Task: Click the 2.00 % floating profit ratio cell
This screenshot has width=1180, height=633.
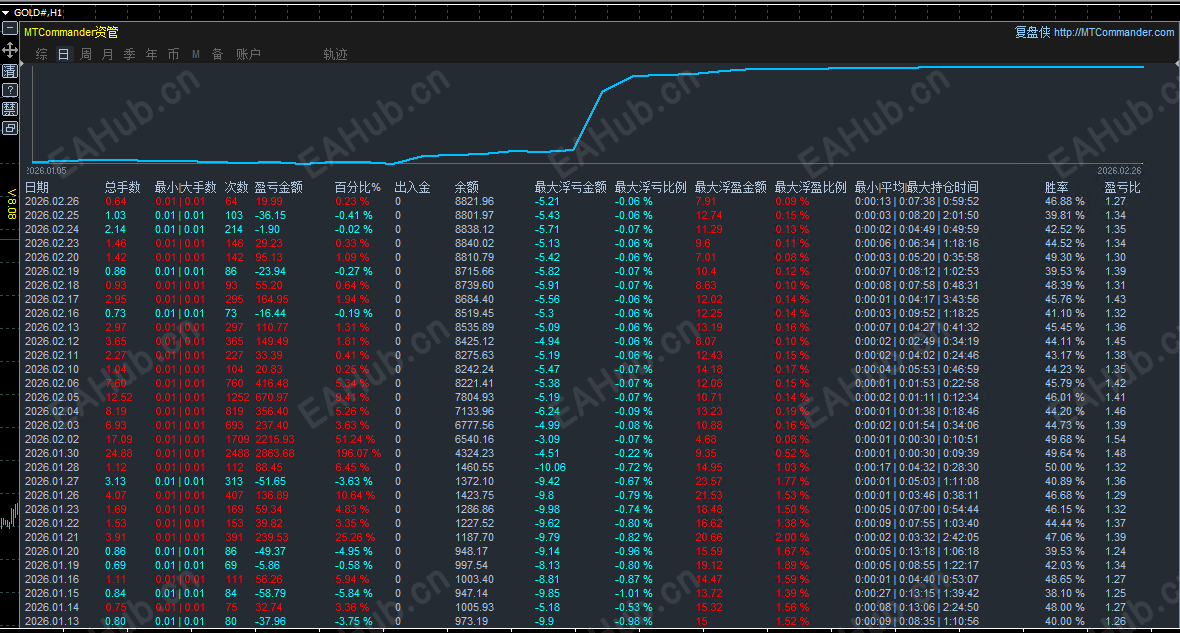Action: [x=792, y=537]
